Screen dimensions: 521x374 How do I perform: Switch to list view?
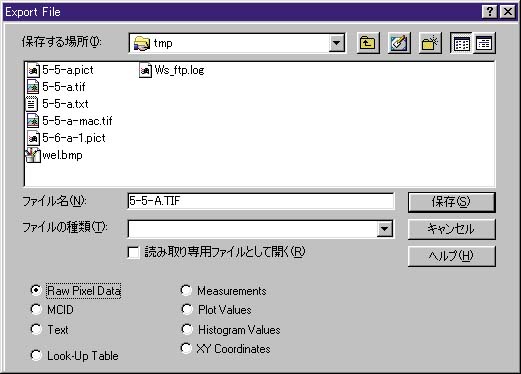461,43
